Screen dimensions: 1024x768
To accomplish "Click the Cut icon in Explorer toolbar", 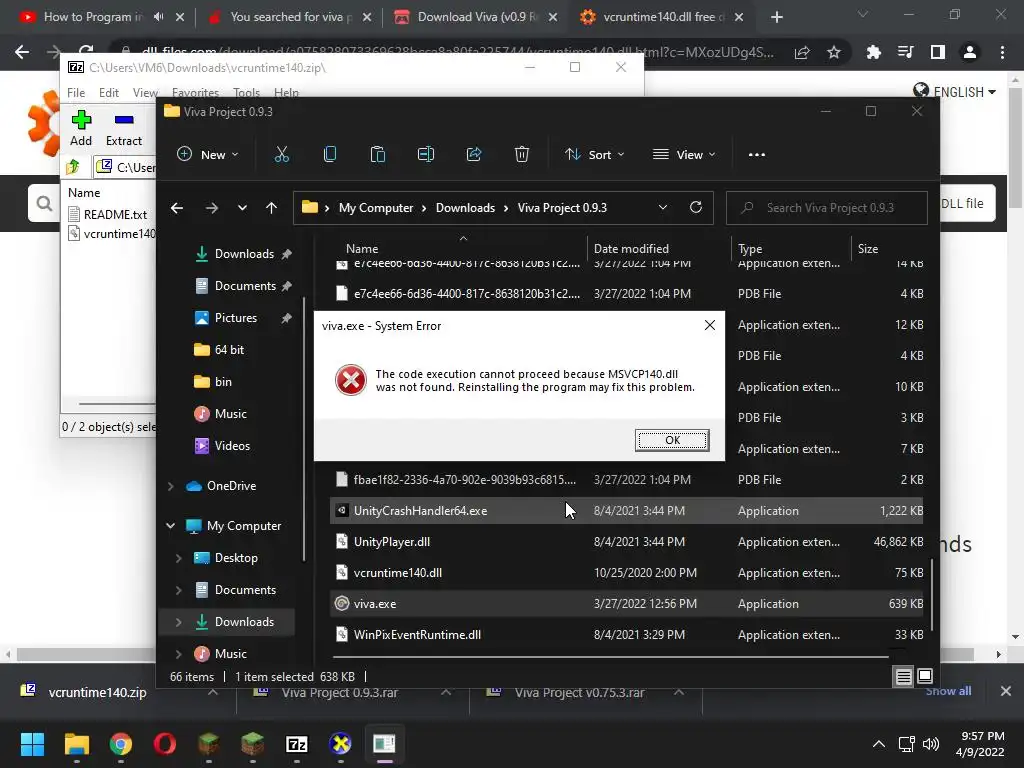I will (x=281, y=155).
